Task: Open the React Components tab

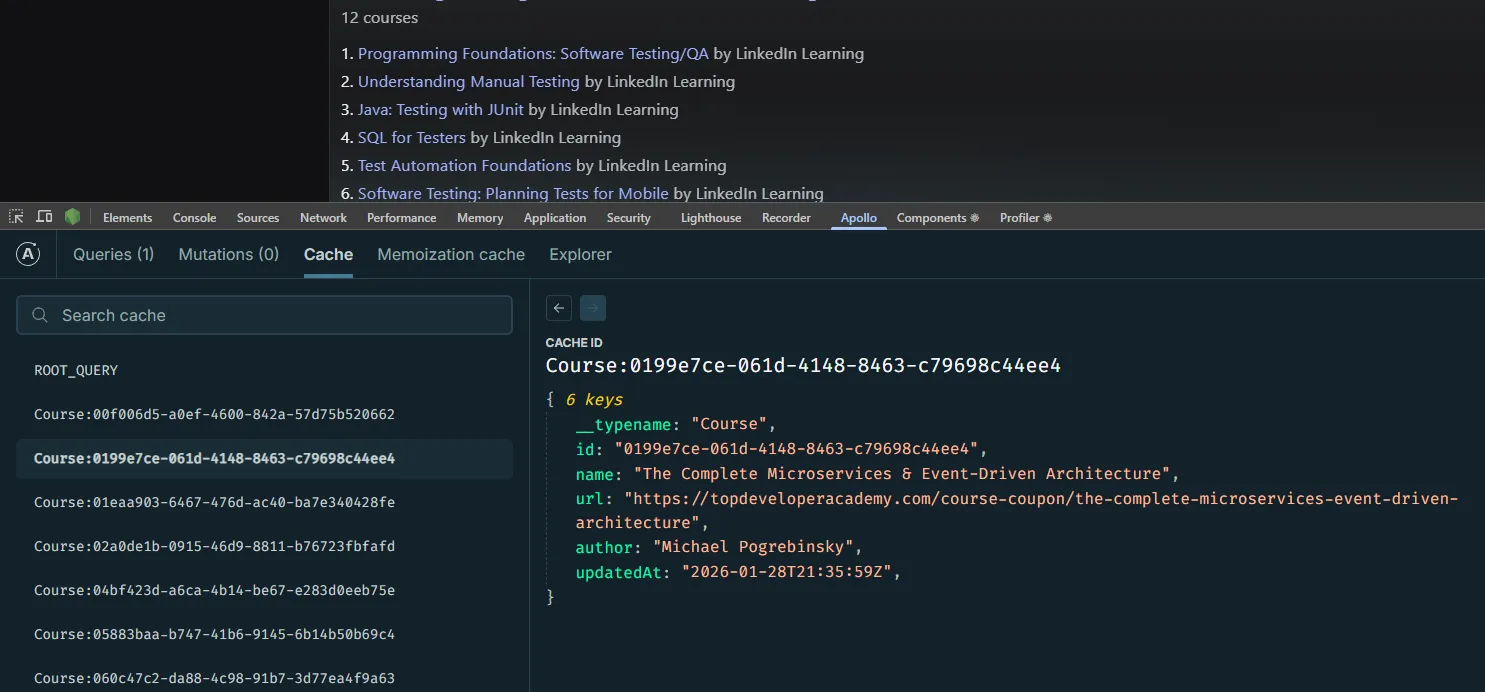Action: [x=938, y=218]
